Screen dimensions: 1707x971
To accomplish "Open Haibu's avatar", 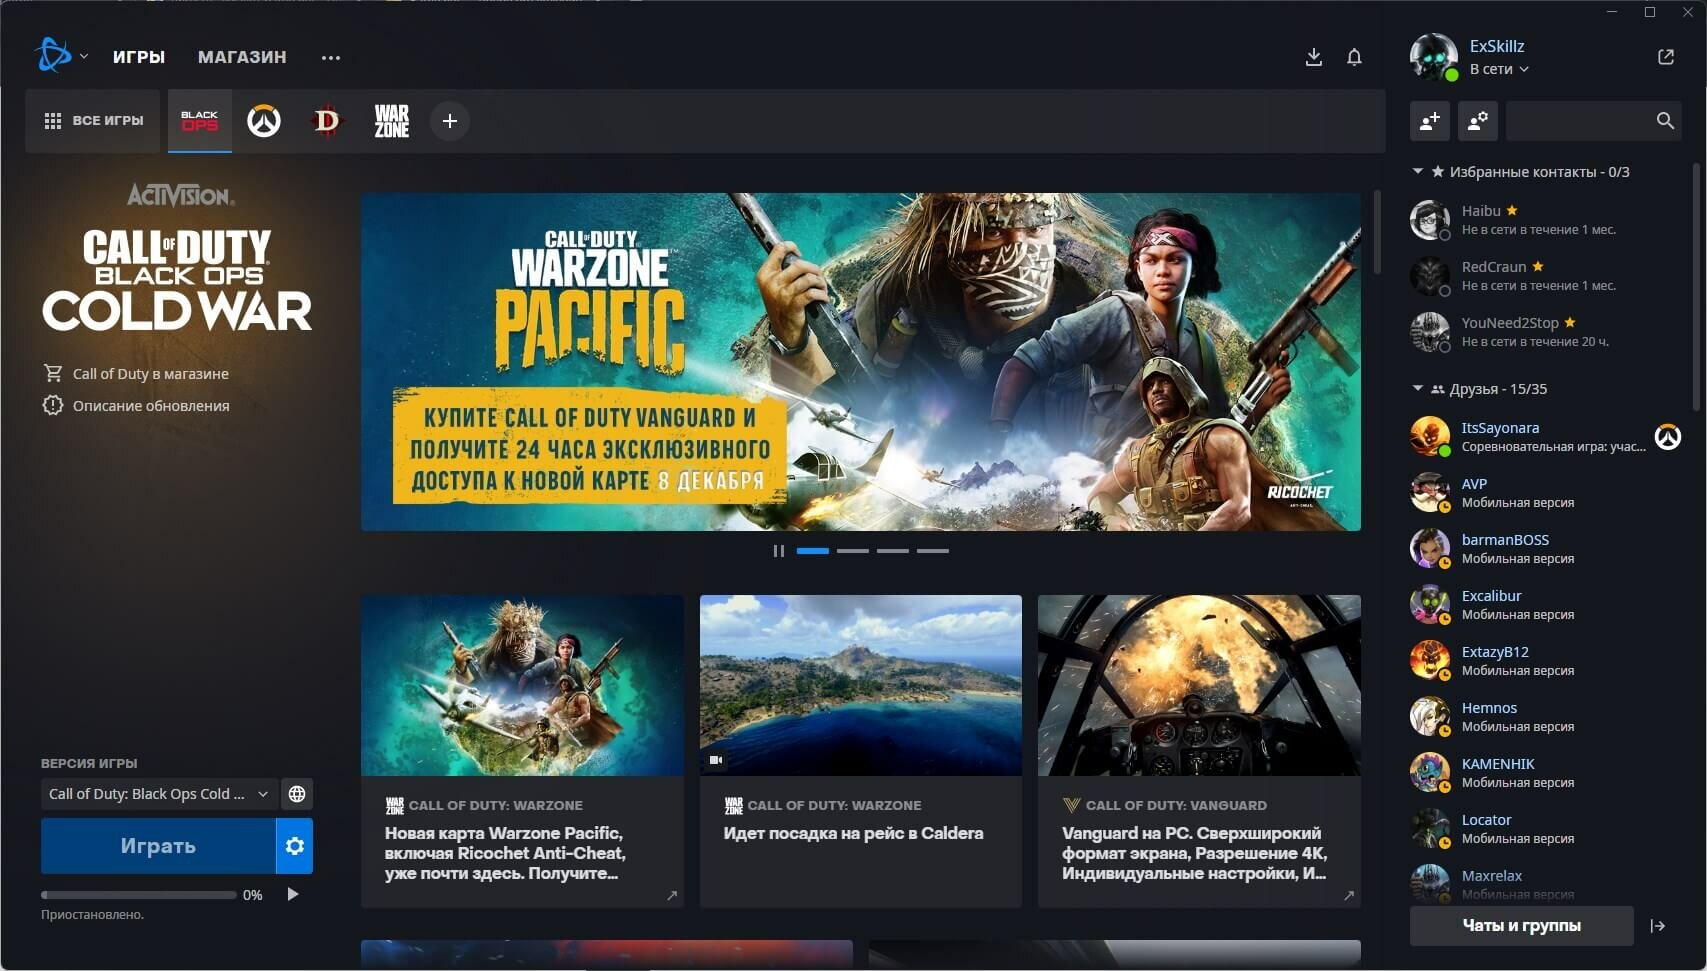I will coord(1430,220).
